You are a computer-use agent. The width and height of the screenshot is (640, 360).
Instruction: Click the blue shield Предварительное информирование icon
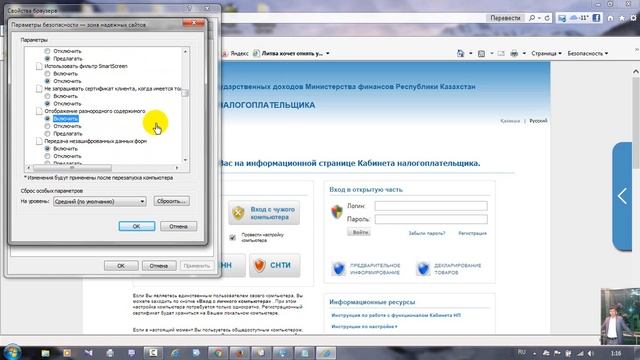[x=339, y=269]
